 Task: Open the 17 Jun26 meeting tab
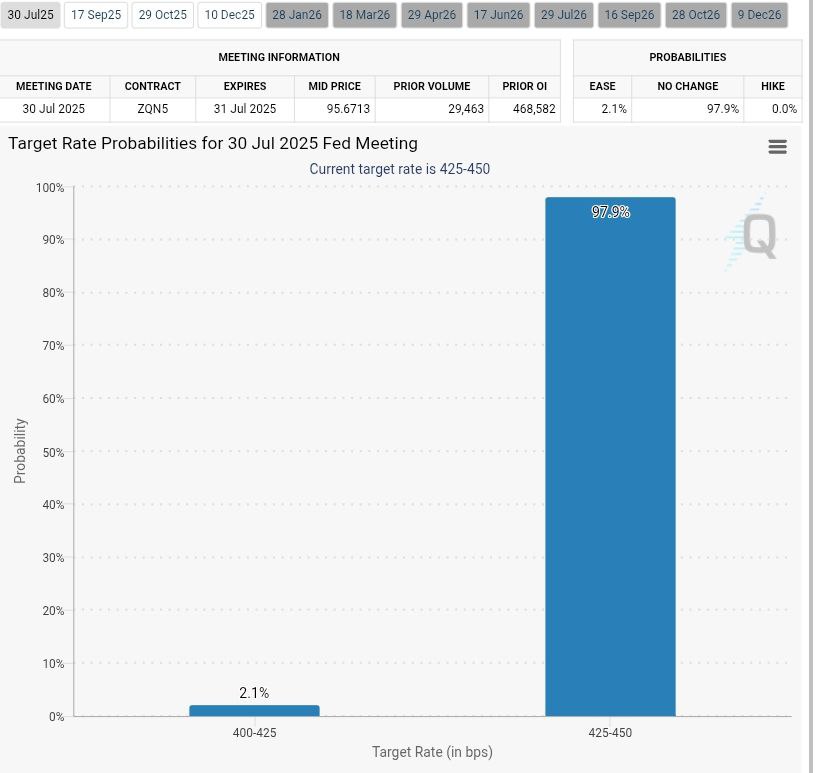click(x=498, y=15)
